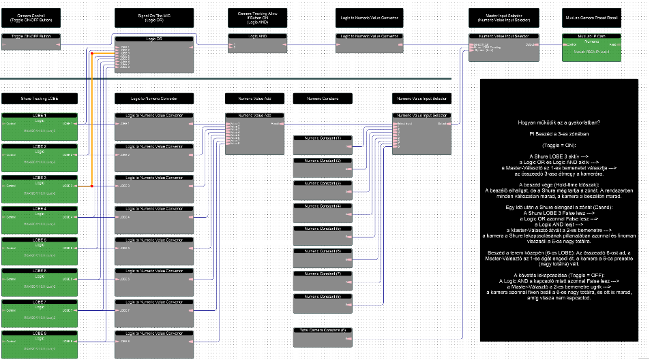Select the converter block with LOBE 1 input
This screenshot has height=360, width=650.
point(154,126)
